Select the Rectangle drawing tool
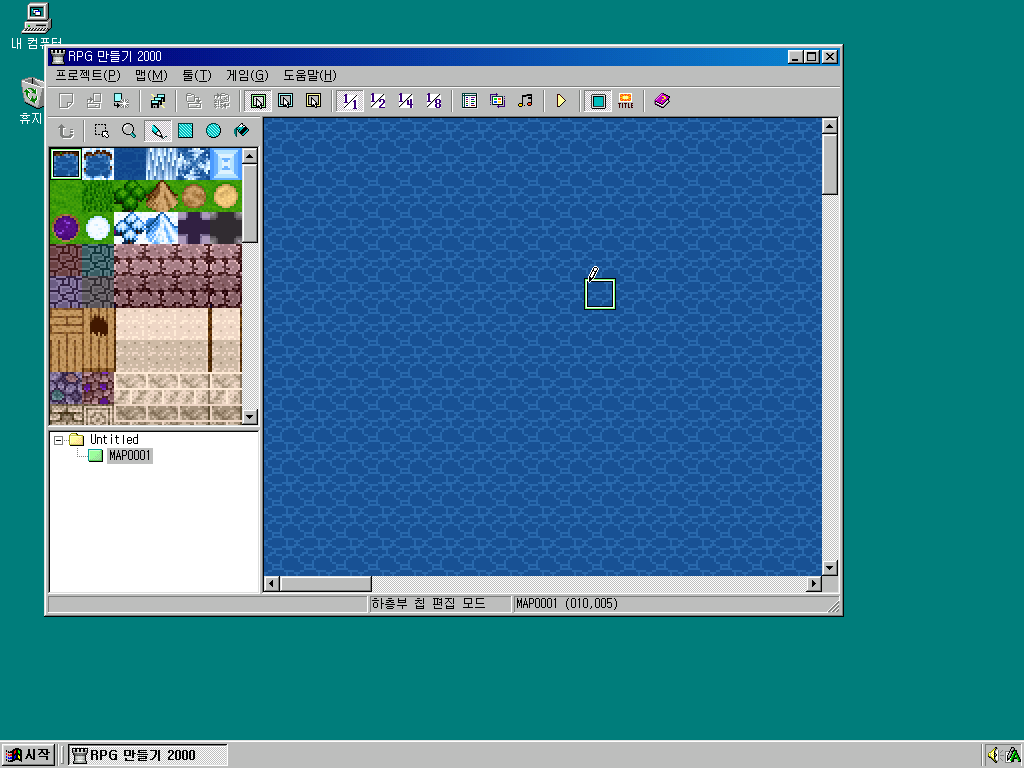Screen dimensions: 1024x768 pos(185,131)
